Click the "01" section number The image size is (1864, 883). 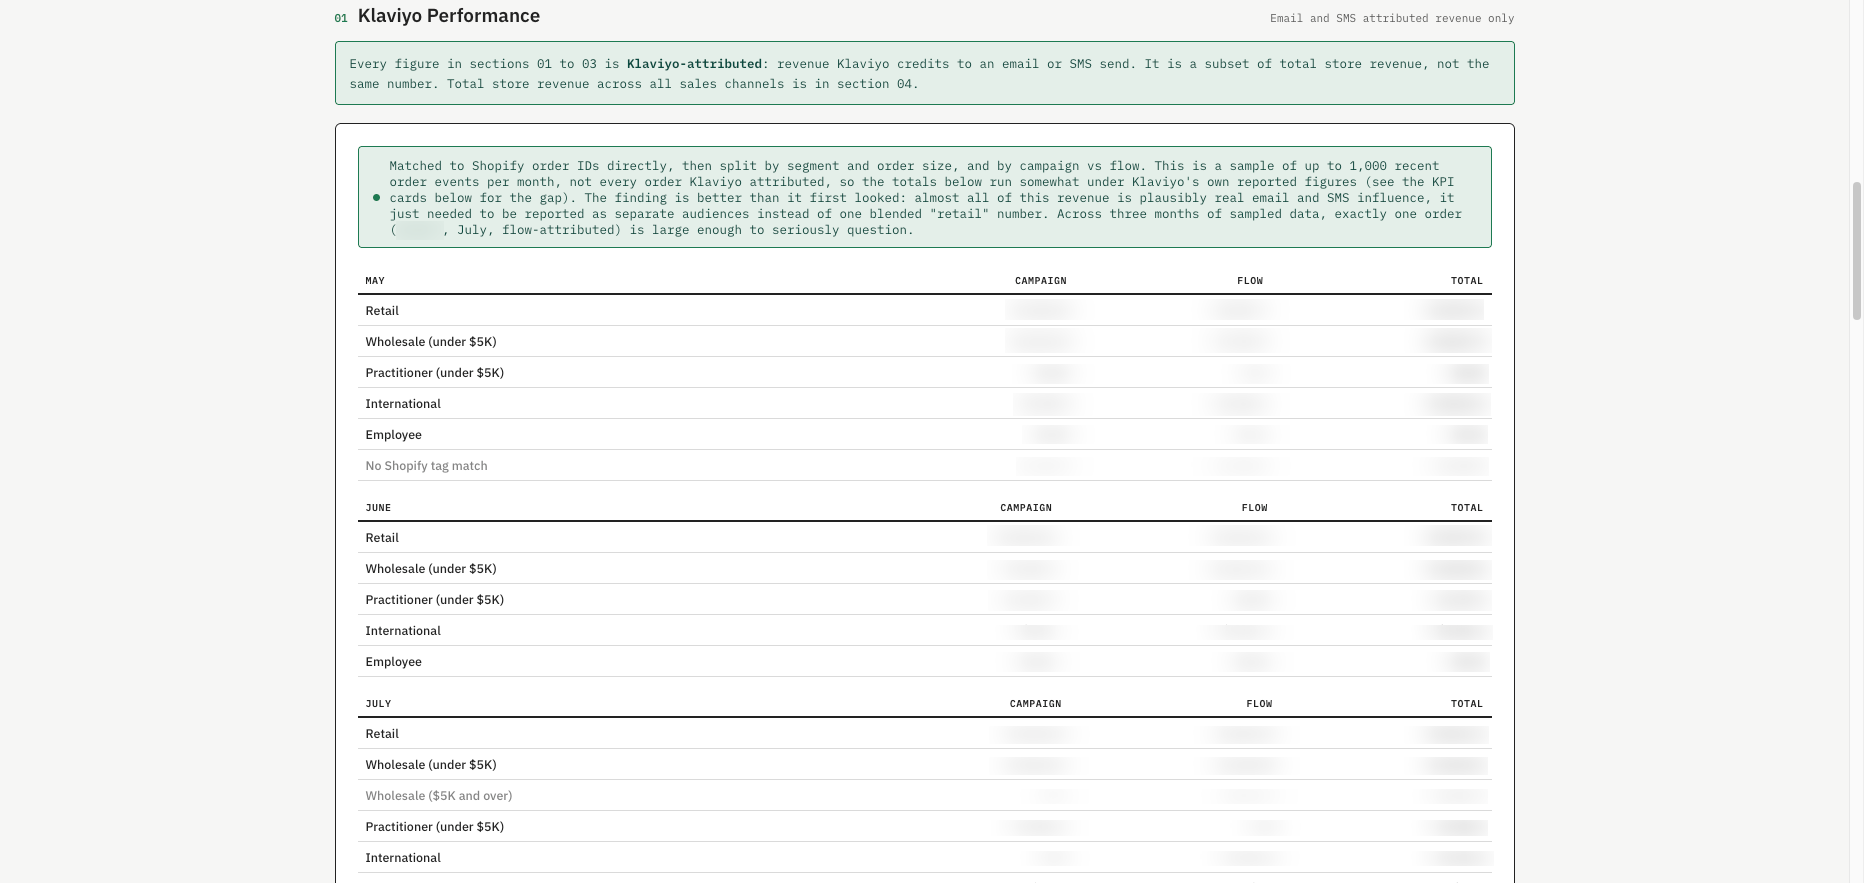(x=341, y=18)
